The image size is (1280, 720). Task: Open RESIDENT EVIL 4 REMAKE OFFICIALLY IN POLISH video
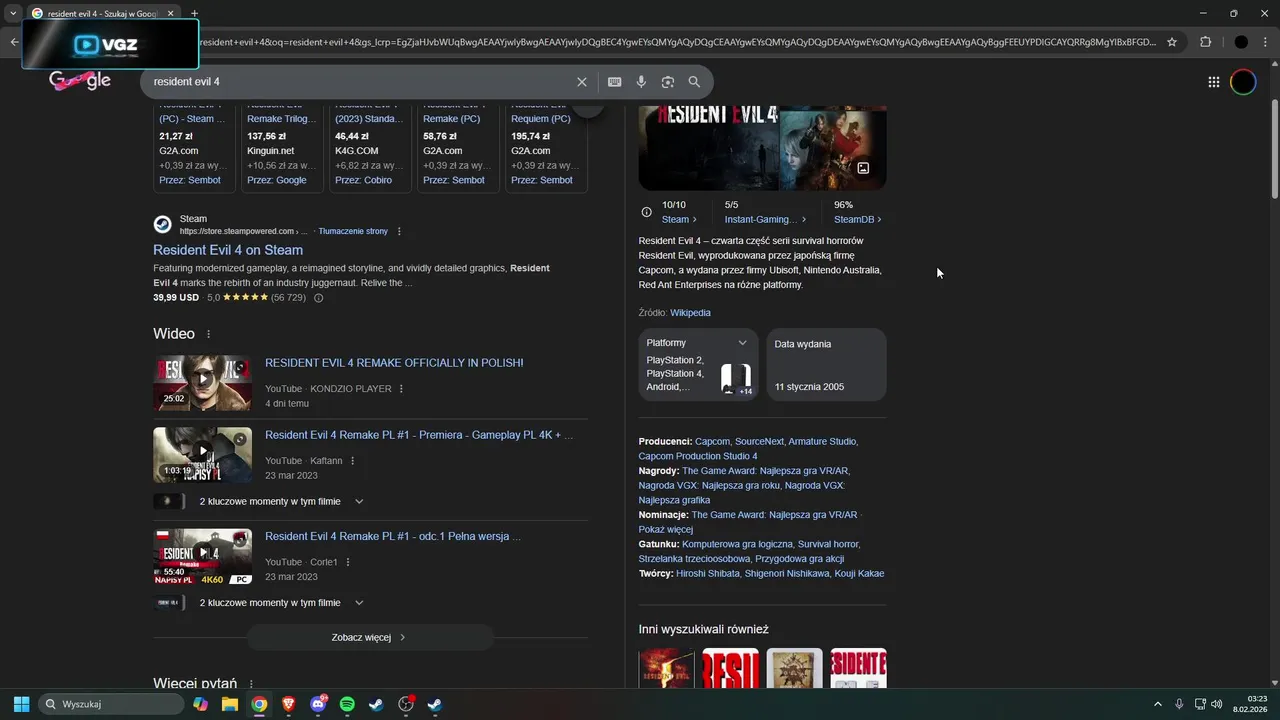[394, 363]
